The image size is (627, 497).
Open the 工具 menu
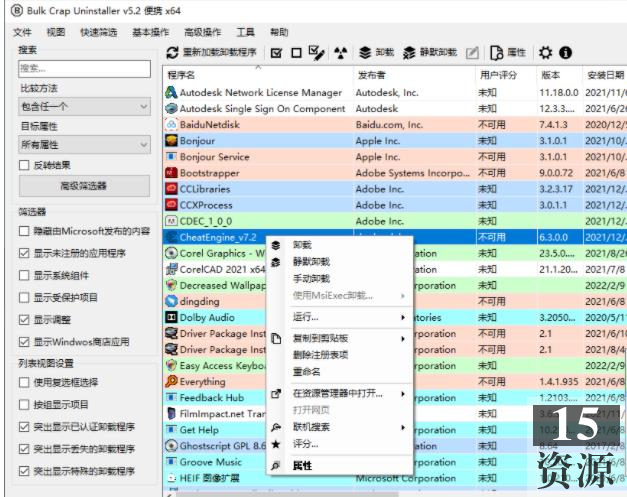click(x=245, y=32)
